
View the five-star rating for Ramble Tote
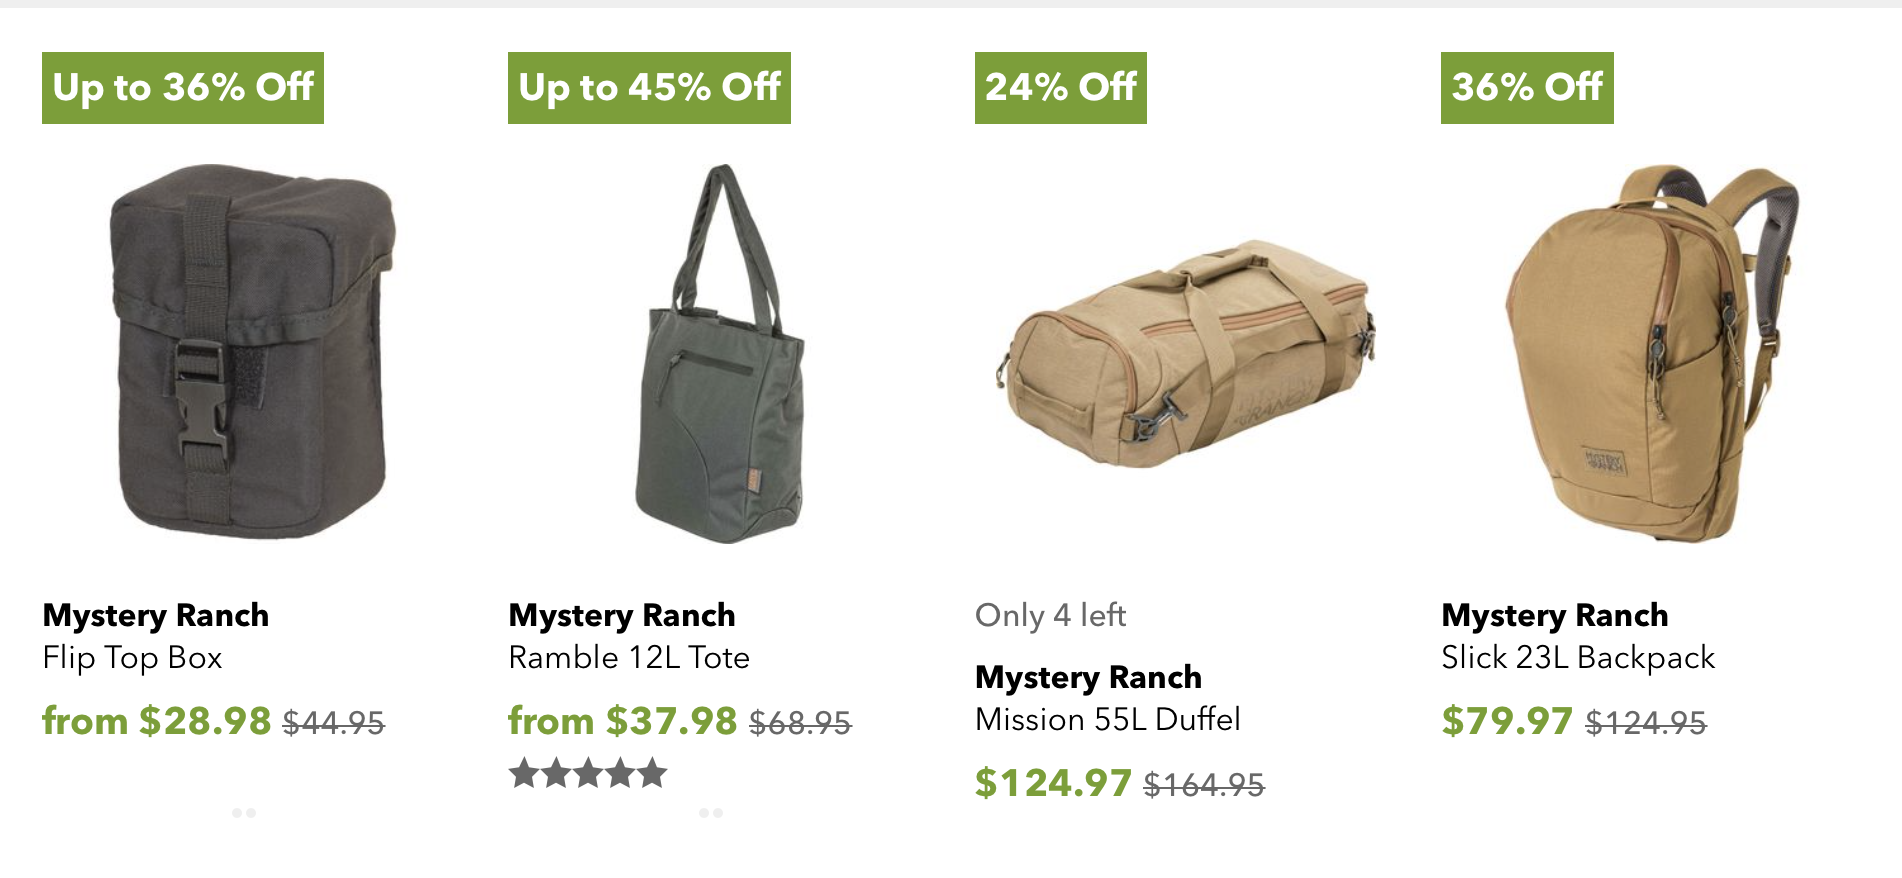[x=588, y=773]
